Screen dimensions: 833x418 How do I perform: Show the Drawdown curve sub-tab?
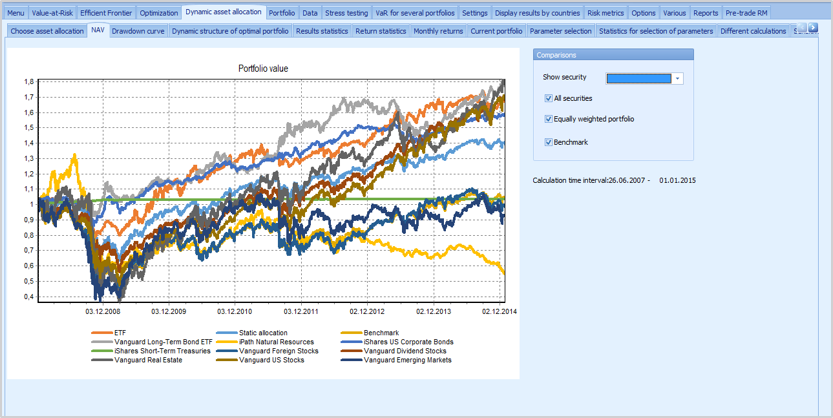[x=138, y=31]
